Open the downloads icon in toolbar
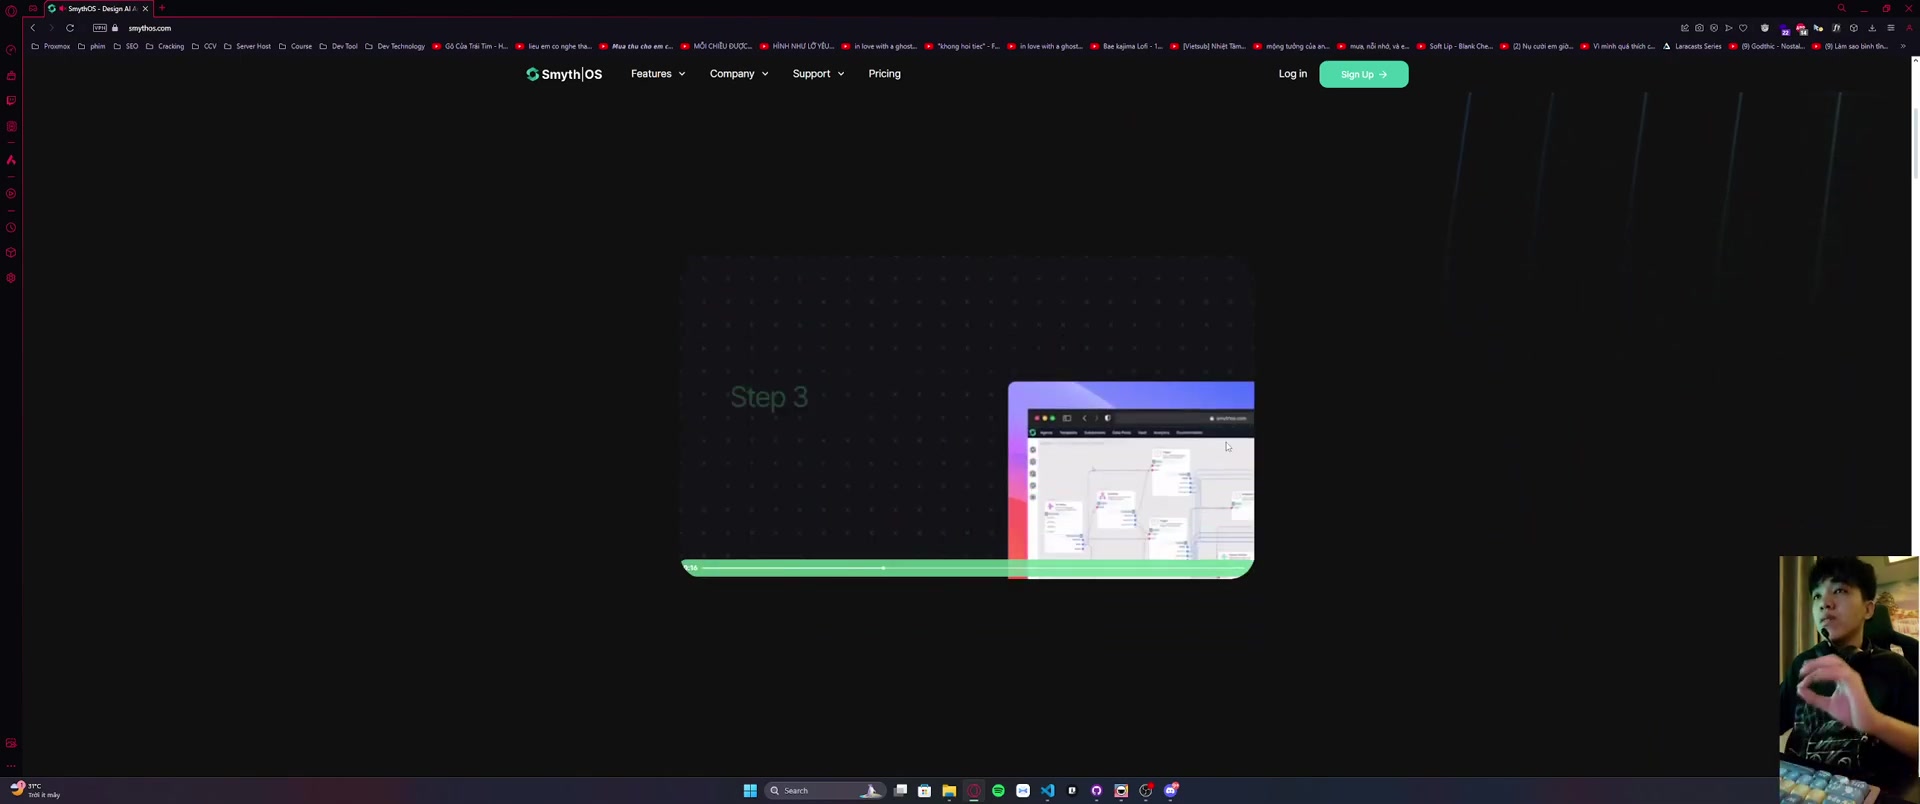The image size is (1920, 804). pyautogui.click(x=1872, y=28)
